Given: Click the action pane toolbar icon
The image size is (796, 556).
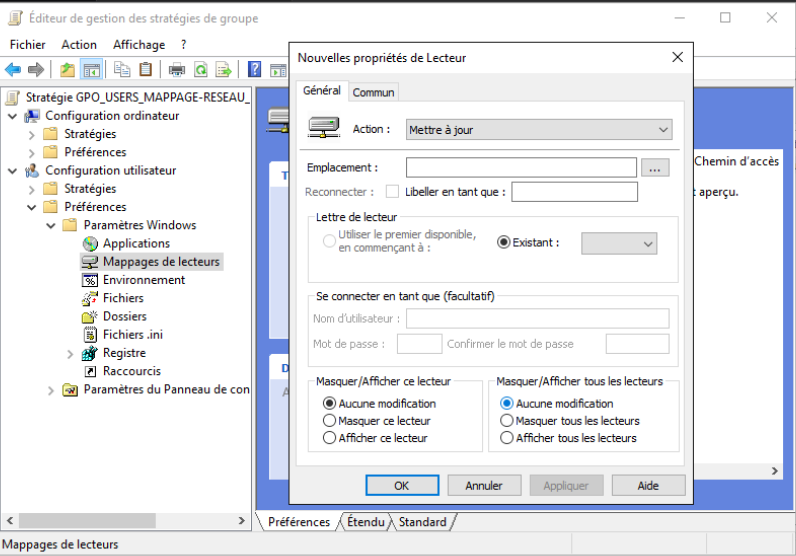Looking at the screenshot, I should (279, 70).
